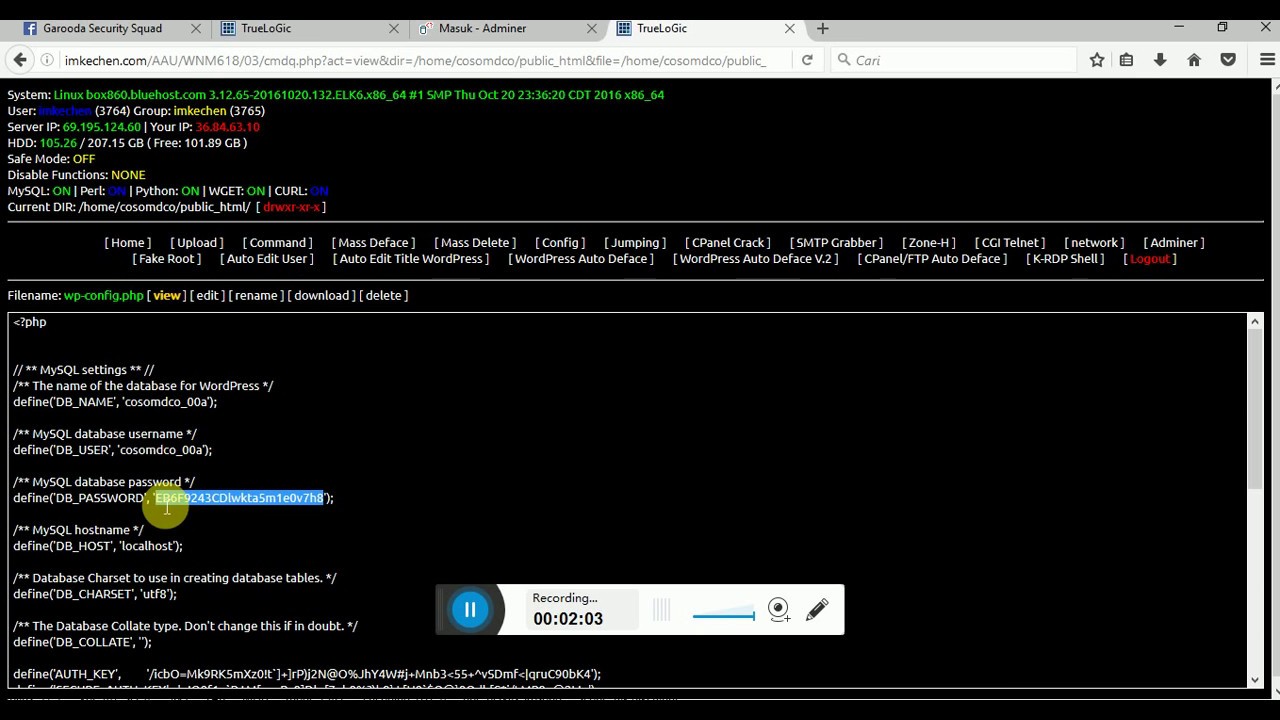
Task: Open WordPress Auto Deface V.2 link
Action: (756, 259)
